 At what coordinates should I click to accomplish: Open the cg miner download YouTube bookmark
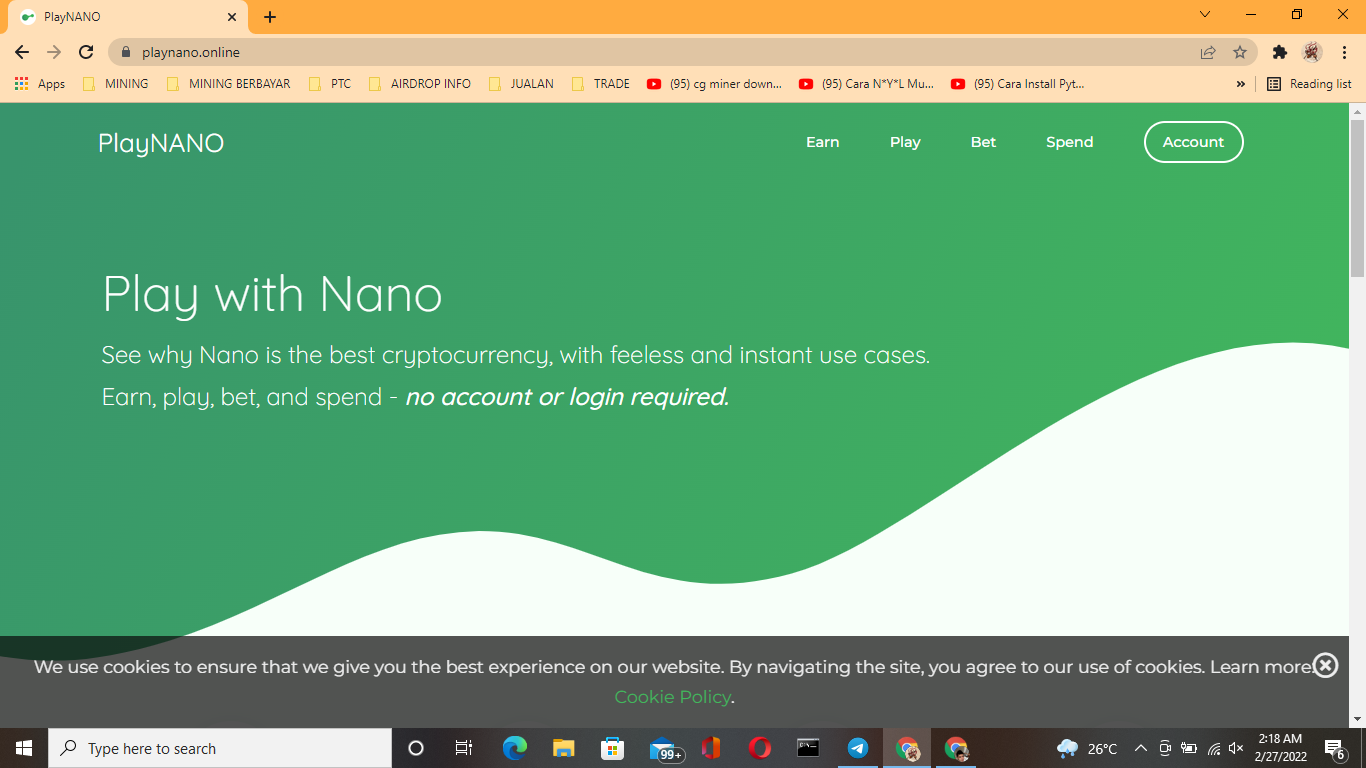point(714,84)
